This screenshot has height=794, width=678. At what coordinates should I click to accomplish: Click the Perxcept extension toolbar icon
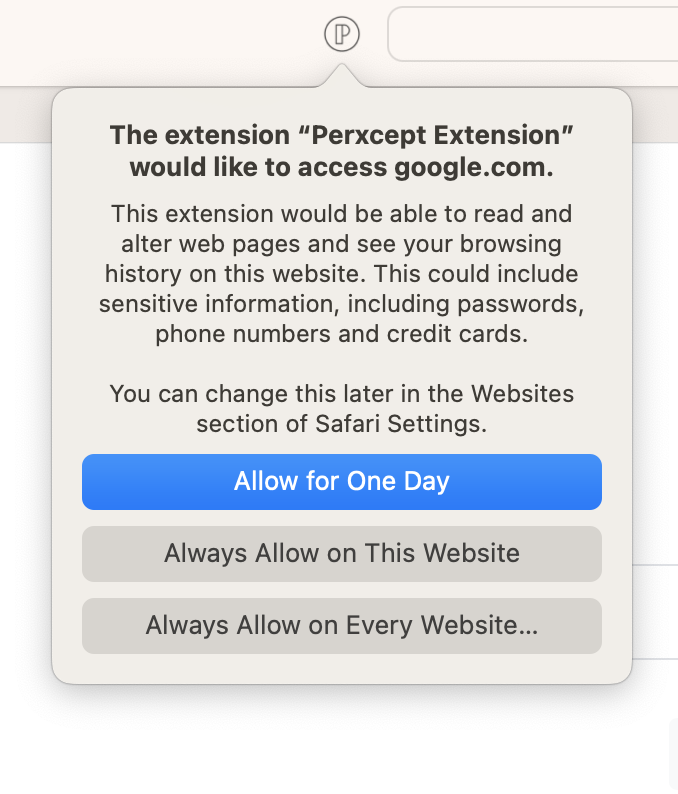click(x=342, y=34)
